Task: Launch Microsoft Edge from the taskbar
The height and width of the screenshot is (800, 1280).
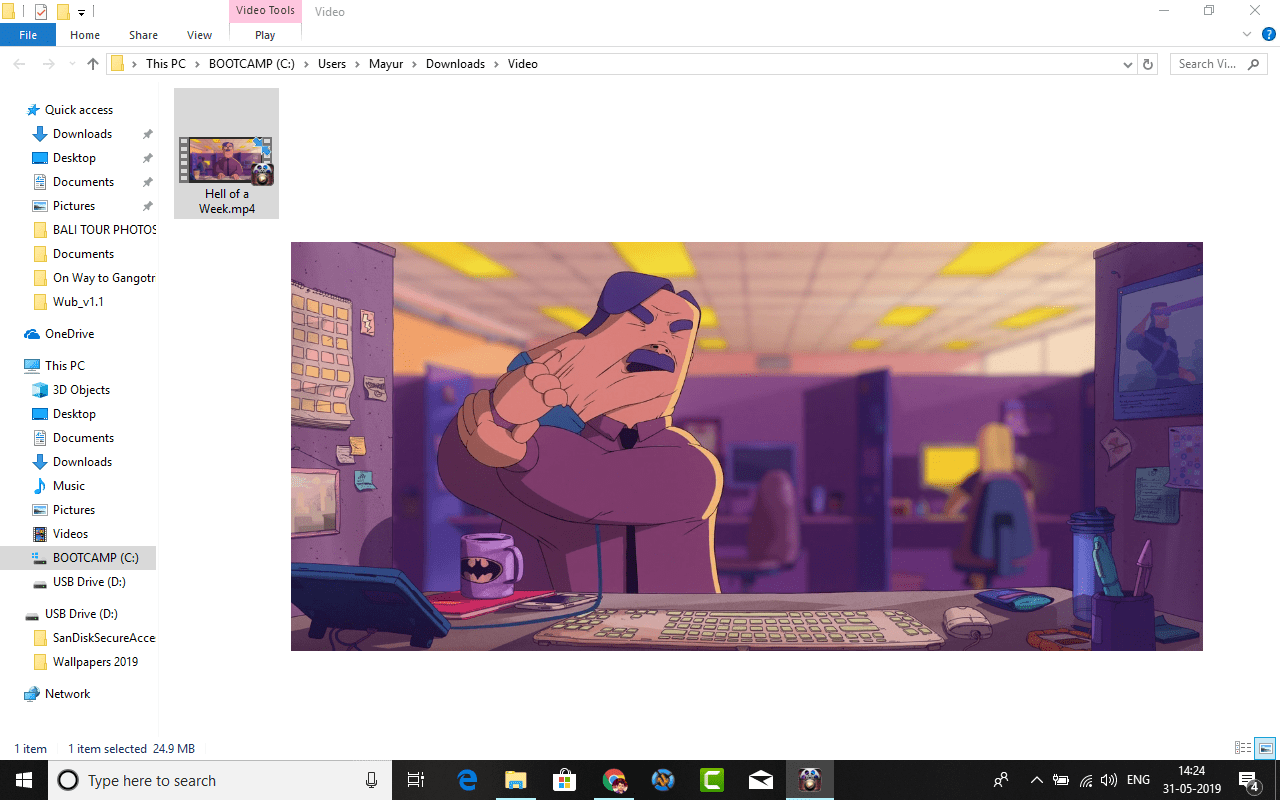Action: pos(467,780)
